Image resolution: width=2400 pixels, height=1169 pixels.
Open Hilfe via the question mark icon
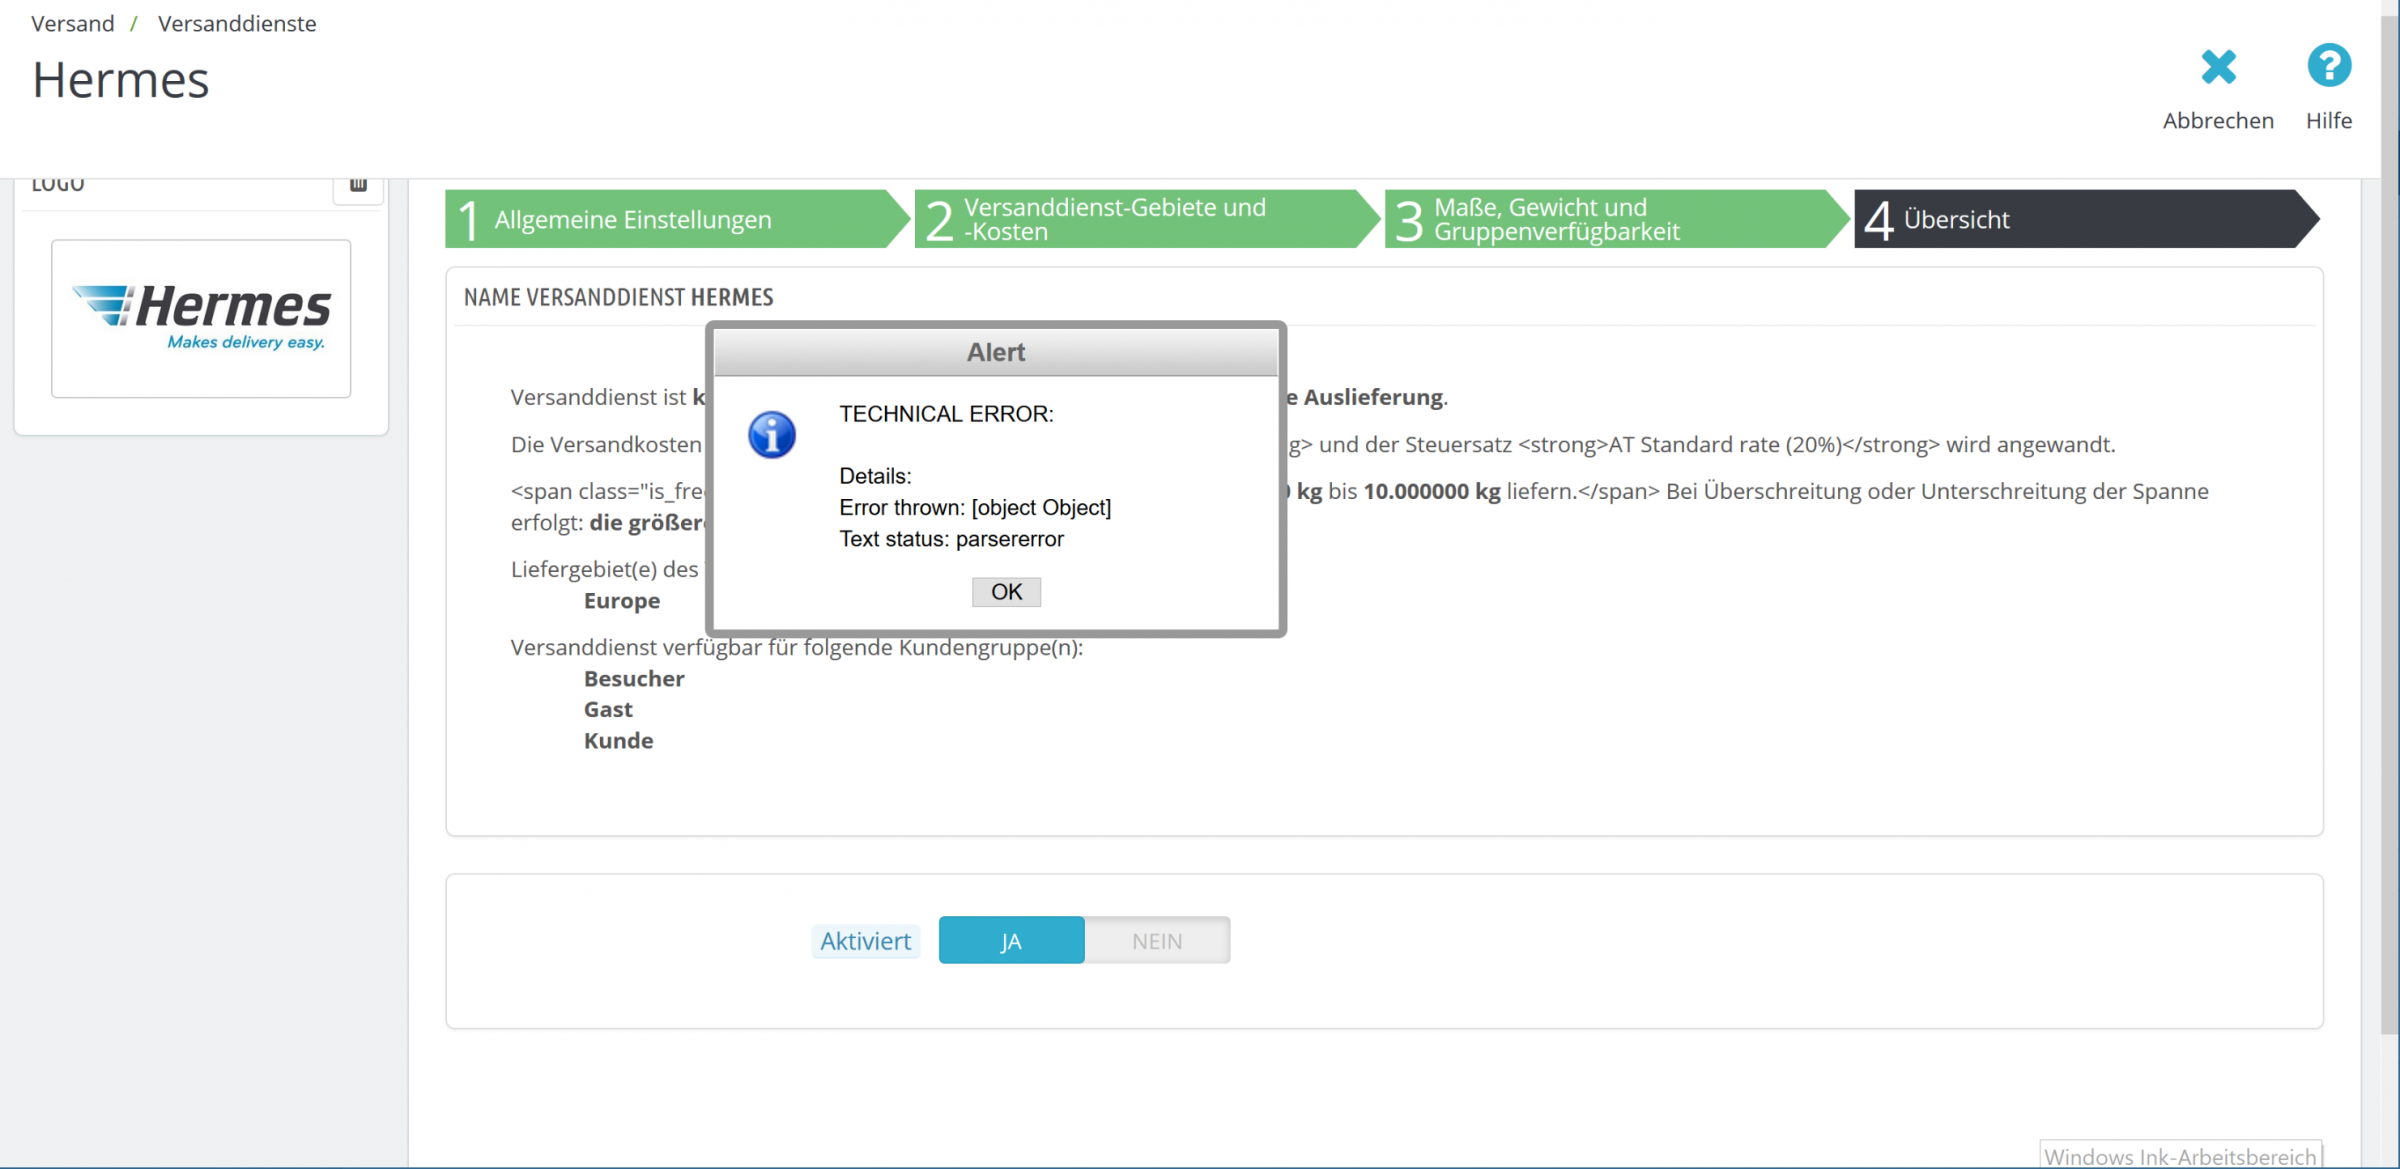[2328, 67]
